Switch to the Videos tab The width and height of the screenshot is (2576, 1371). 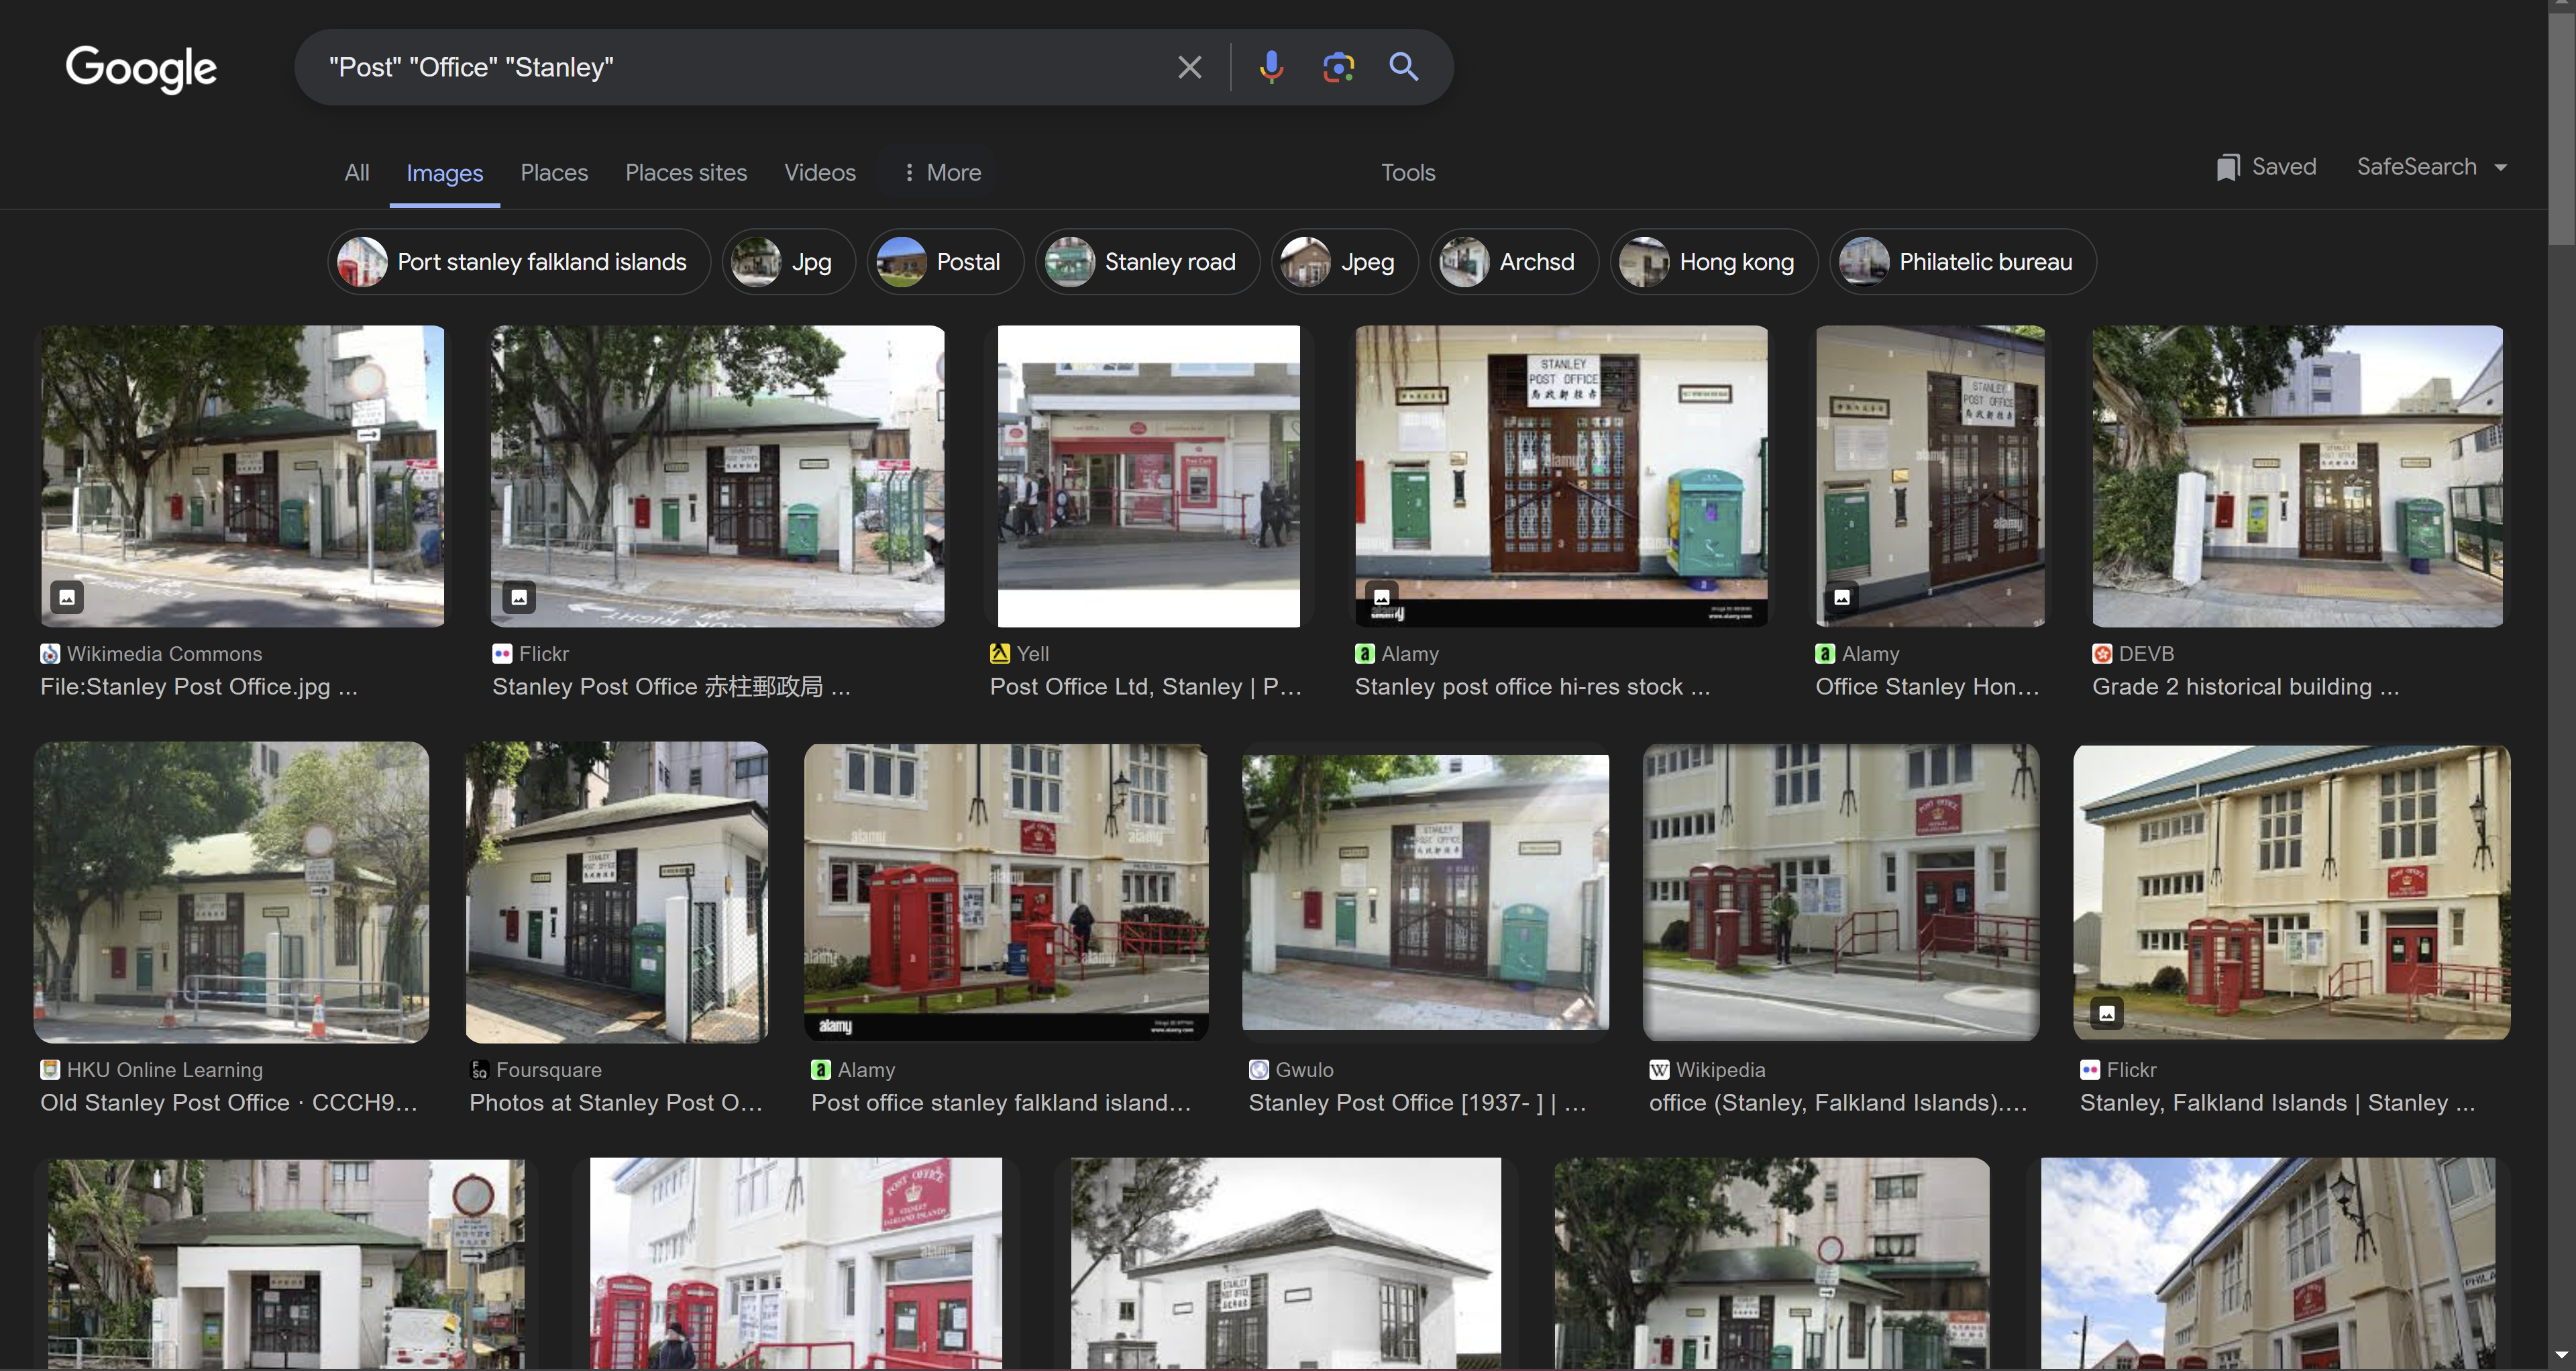pos(819,173)
